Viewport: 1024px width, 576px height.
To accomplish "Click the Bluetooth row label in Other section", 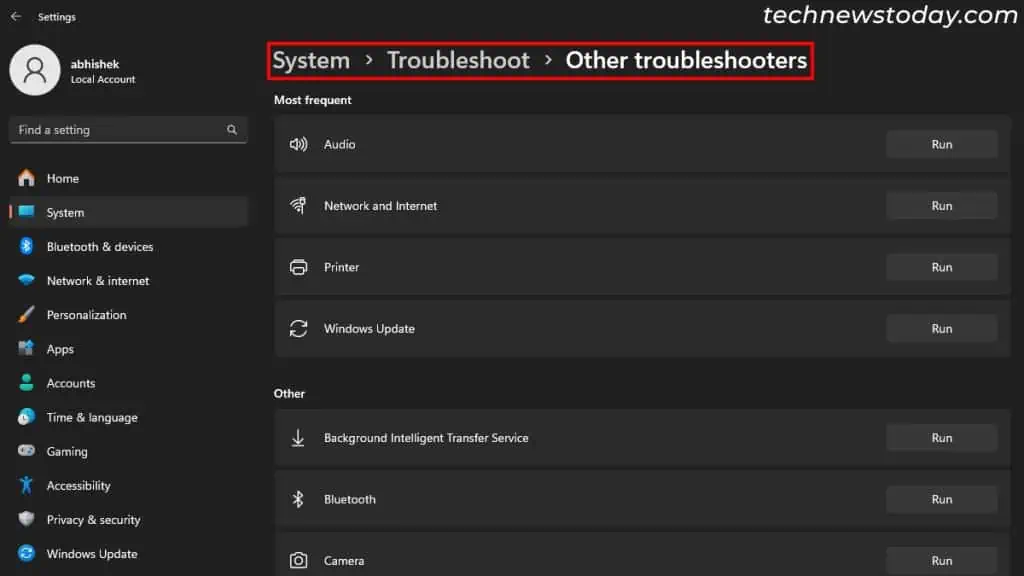I will tap(349, 499).
